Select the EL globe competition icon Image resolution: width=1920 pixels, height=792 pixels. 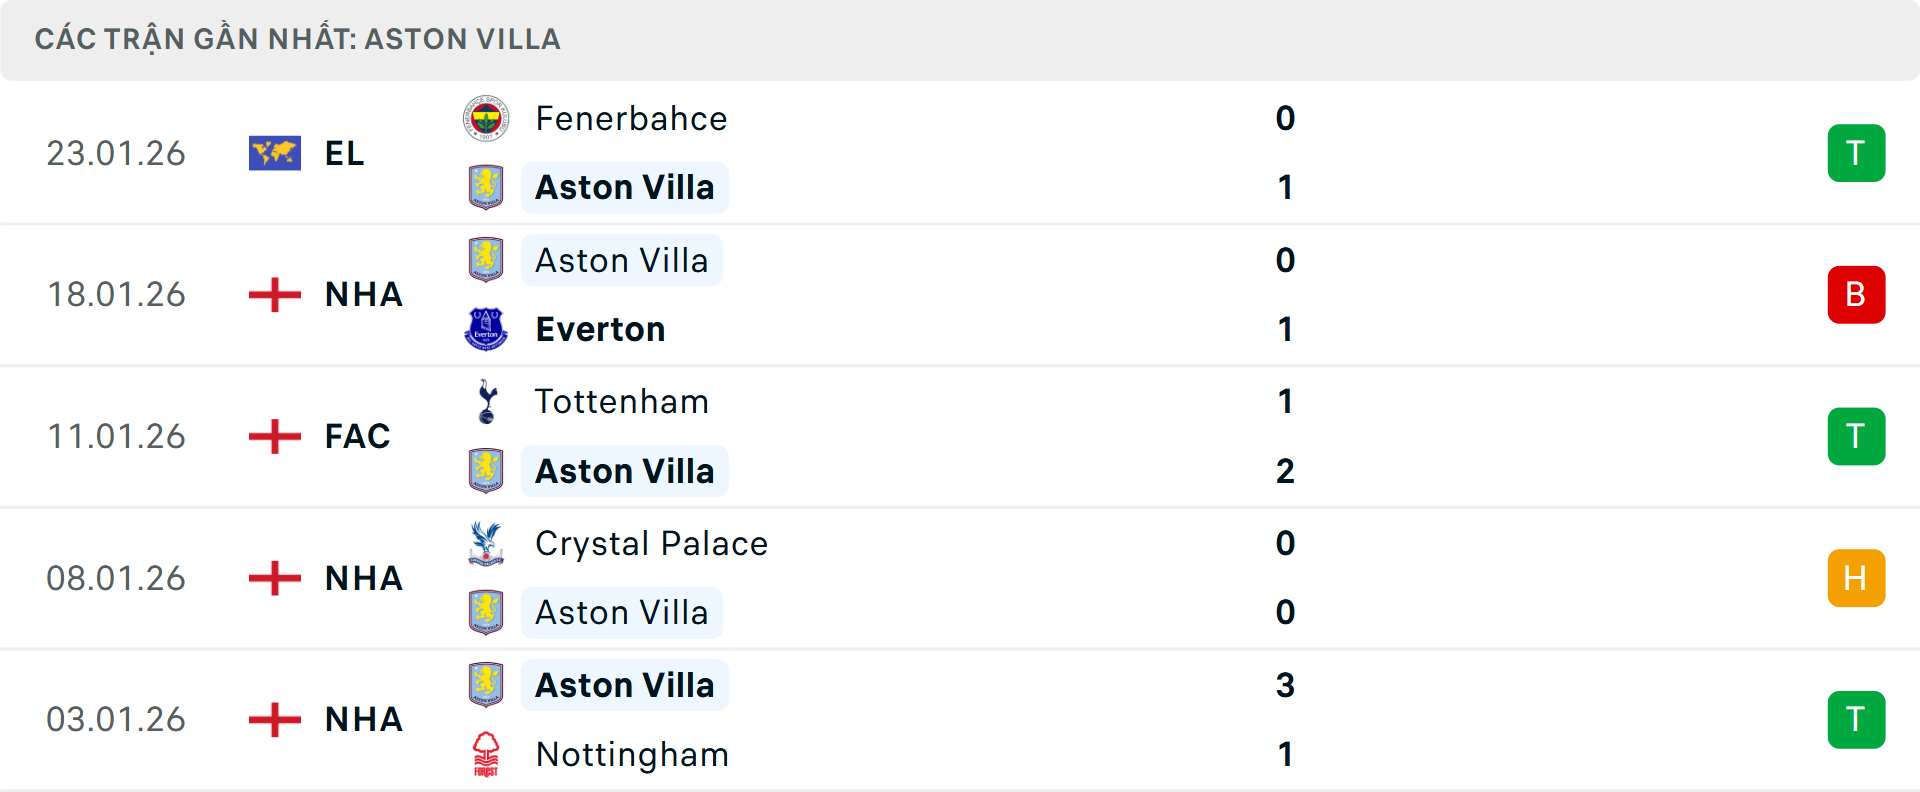(x=274, y=153)
